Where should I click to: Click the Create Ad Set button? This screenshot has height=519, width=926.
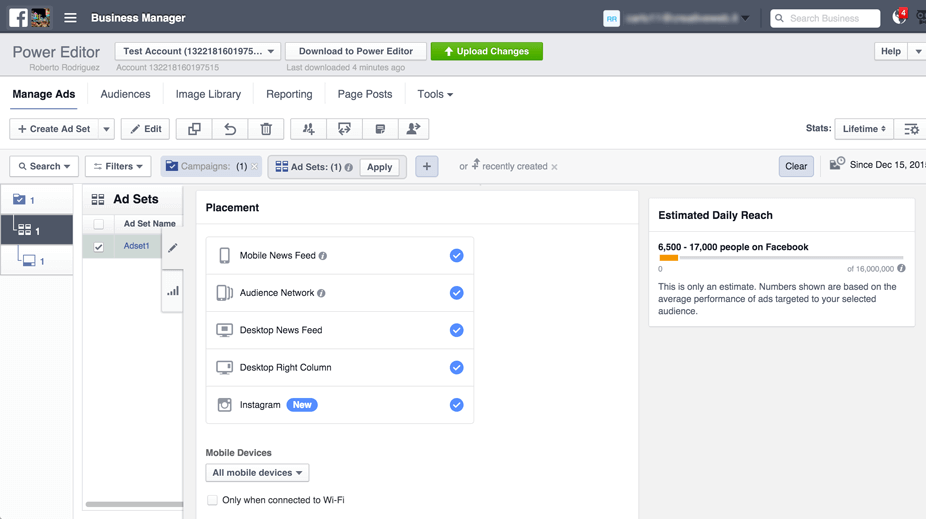click(54, 129)
